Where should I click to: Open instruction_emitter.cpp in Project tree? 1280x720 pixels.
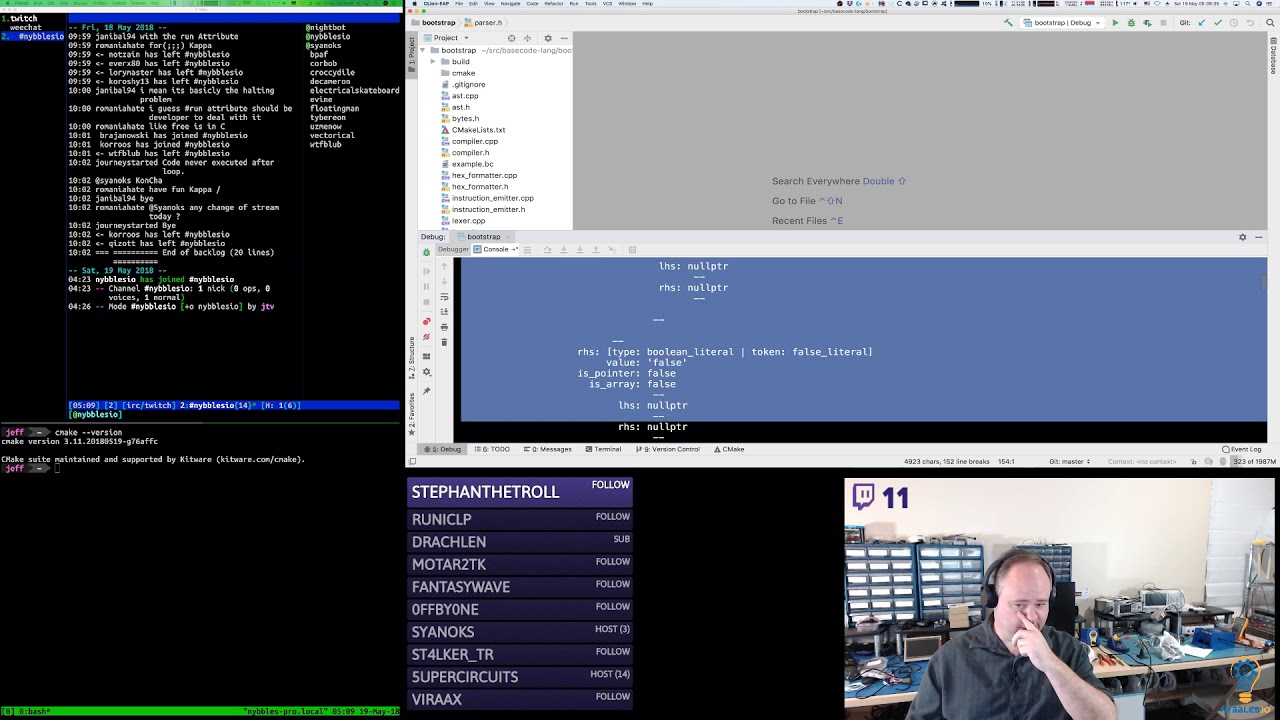(492, 198)
